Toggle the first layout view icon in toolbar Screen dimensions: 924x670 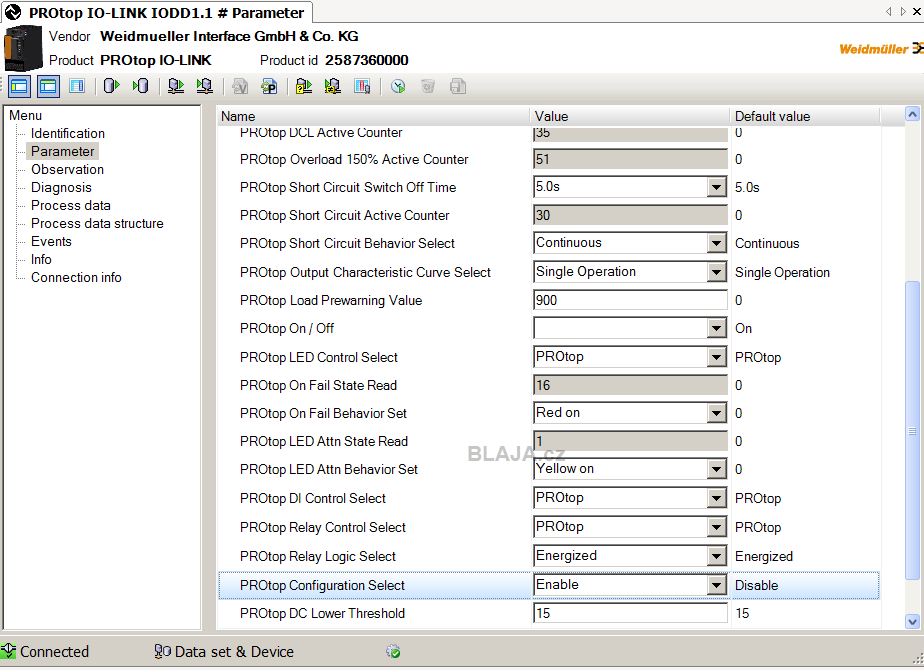(x=19, y=87)
